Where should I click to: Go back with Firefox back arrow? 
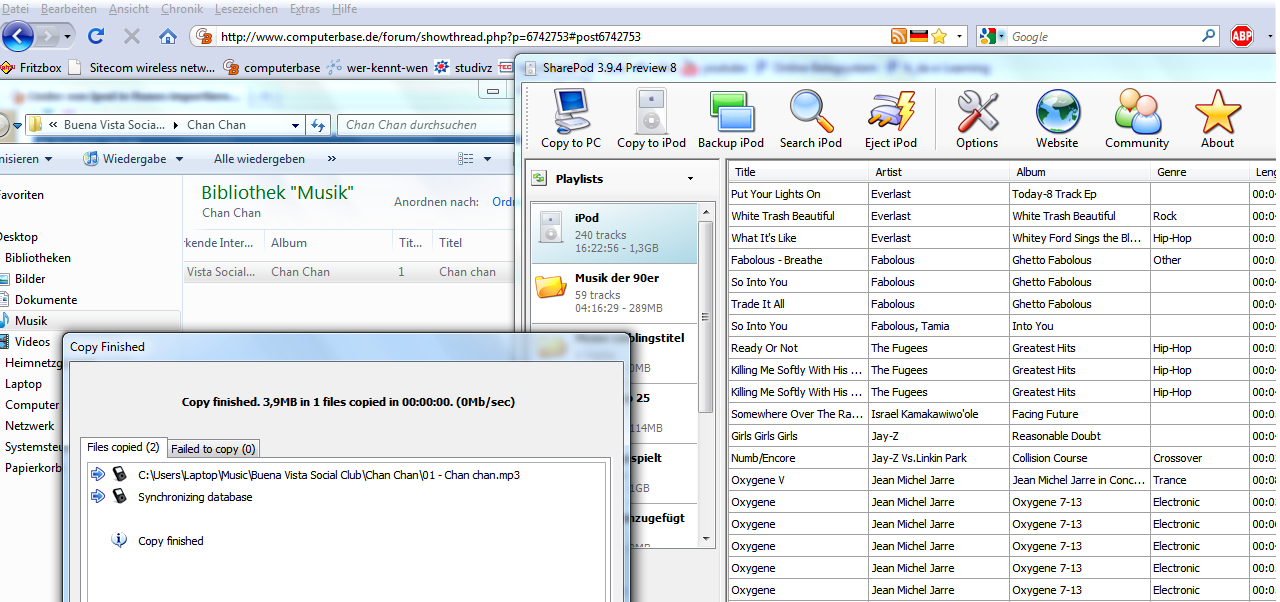pyautogui.click(x=19, y=36)
